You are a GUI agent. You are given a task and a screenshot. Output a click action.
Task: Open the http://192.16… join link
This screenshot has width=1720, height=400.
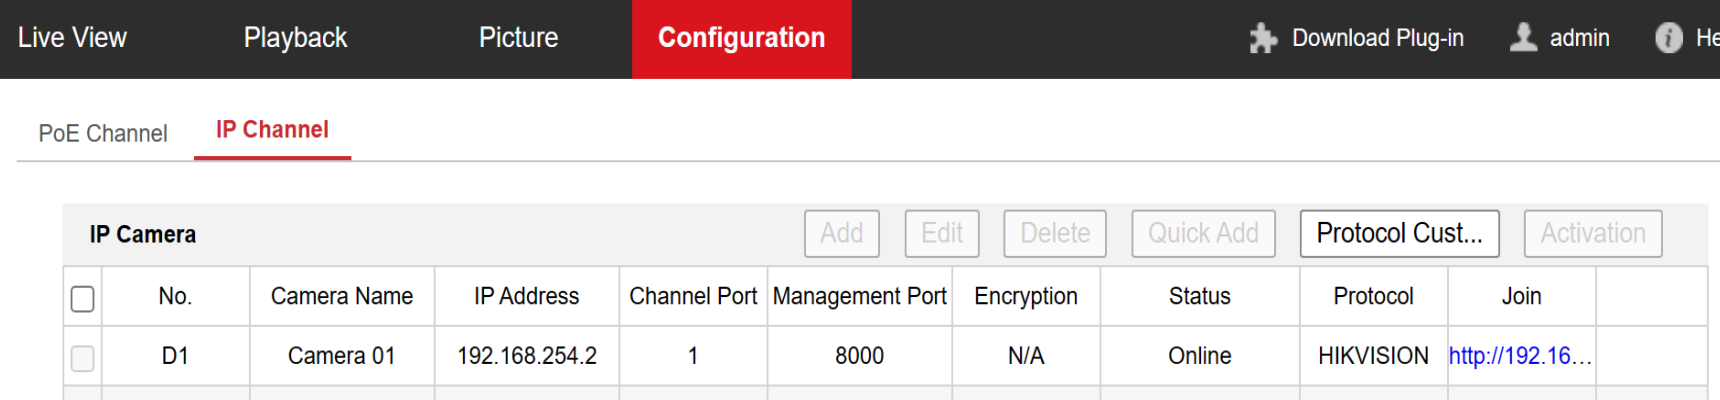coord(1519,356)
